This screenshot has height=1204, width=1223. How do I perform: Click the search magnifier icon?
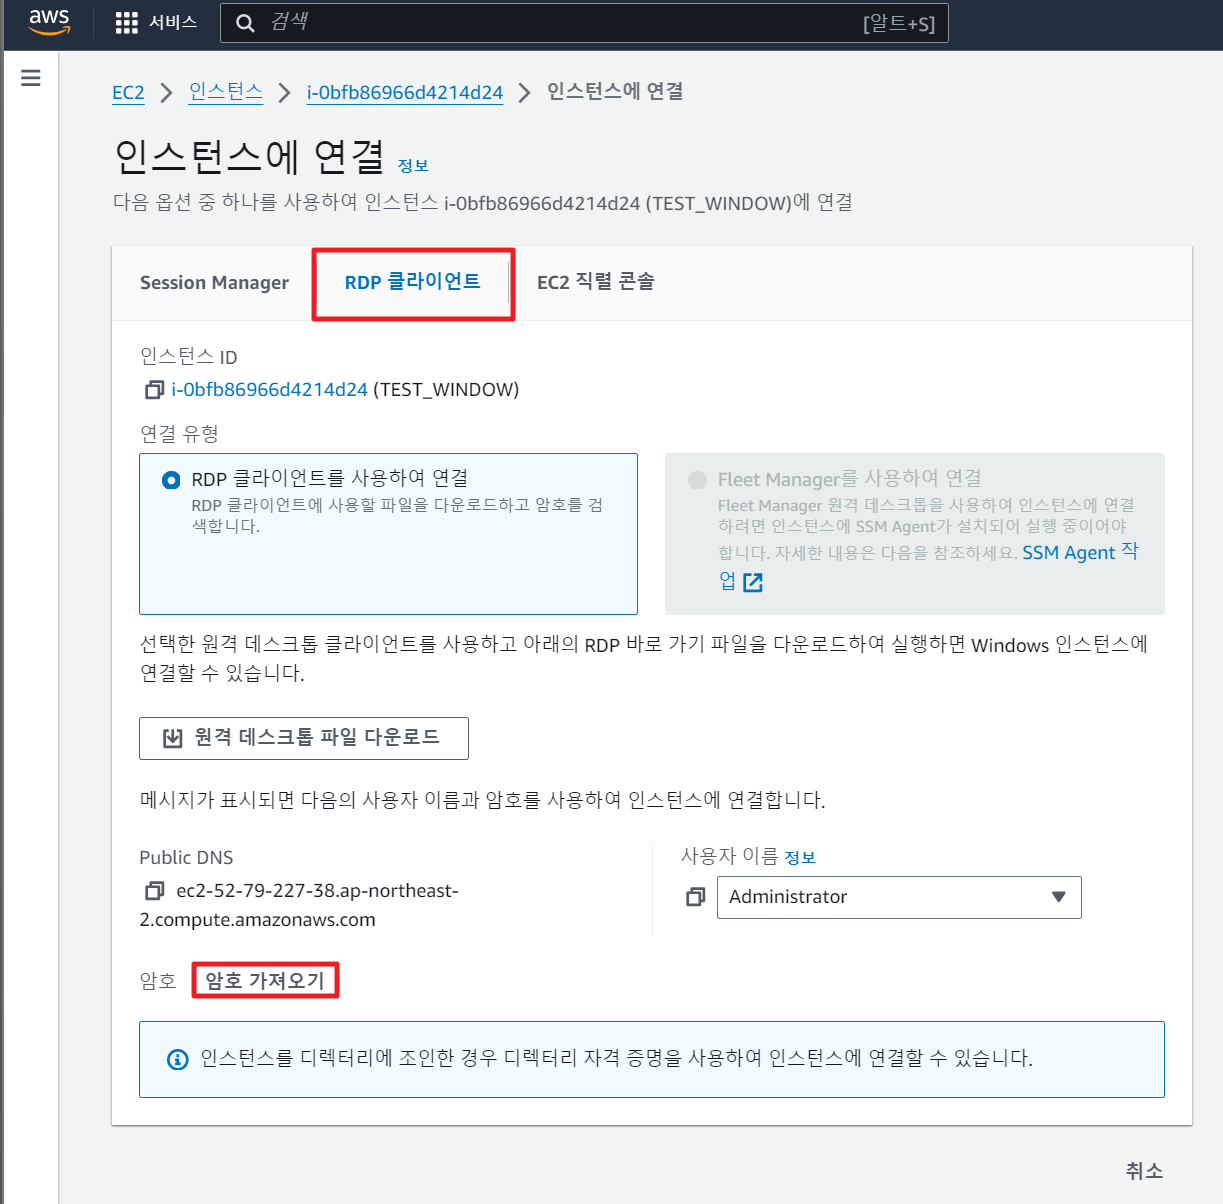tap(245, 22)
